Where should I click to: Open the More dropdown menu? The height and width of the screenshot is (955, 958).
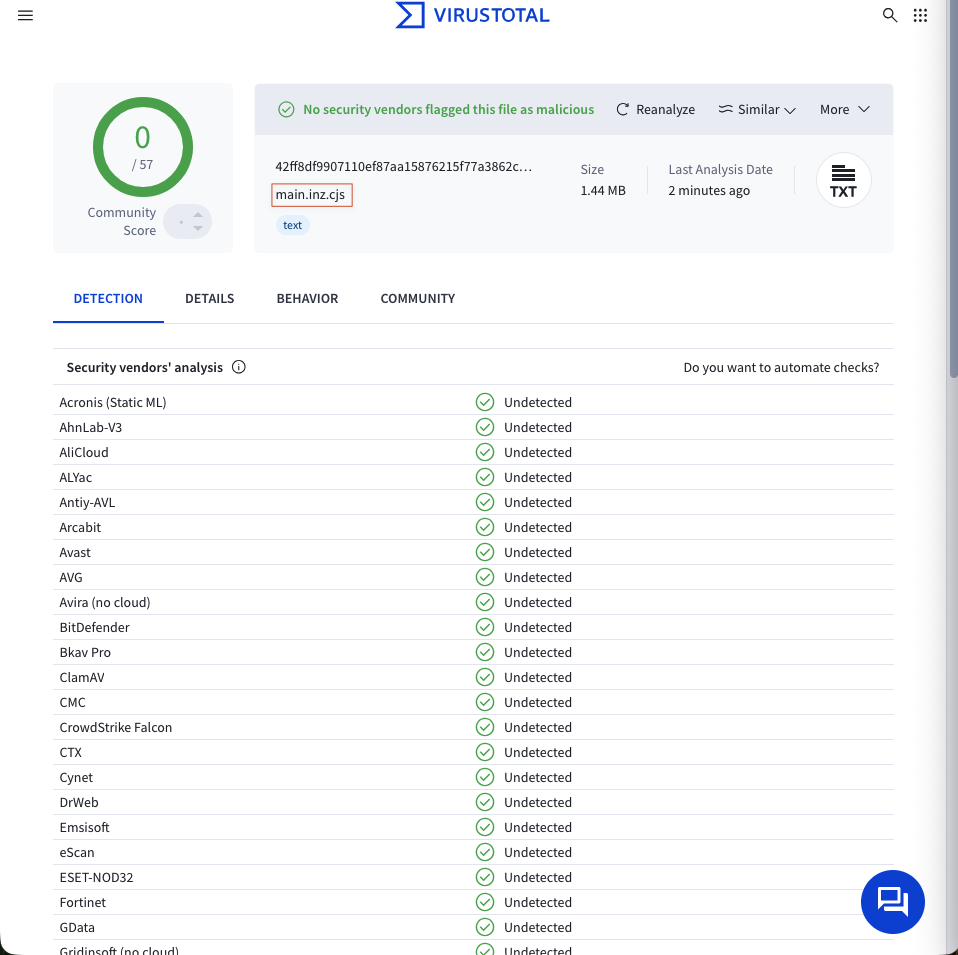[844, 109]
